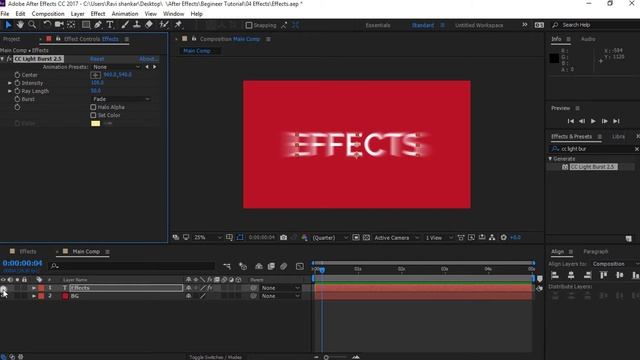Check the Halo Alpha option
Screen dimensions: 640x360
coord(93,107)
